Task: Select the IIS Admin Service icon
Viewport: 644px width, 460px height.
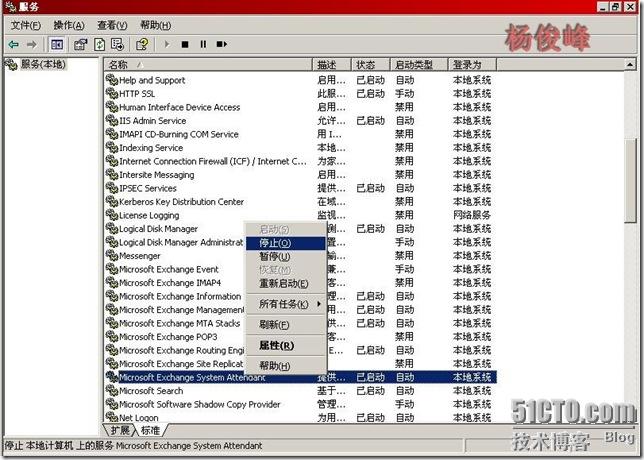Action: click(112, 120)
